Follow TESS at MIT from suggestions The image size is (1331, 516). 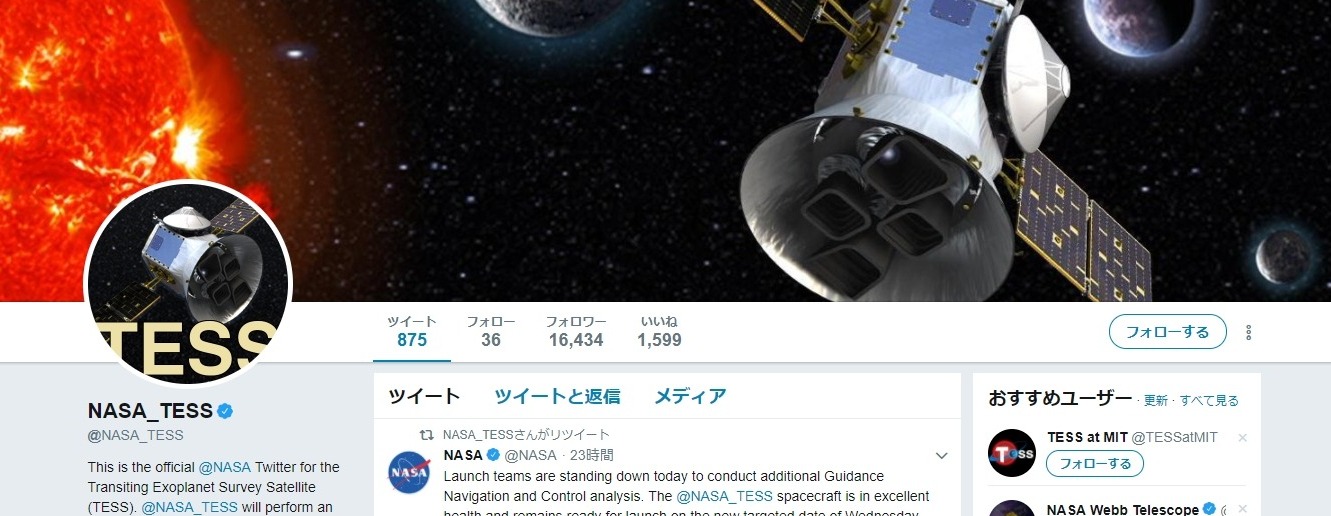1095,464
